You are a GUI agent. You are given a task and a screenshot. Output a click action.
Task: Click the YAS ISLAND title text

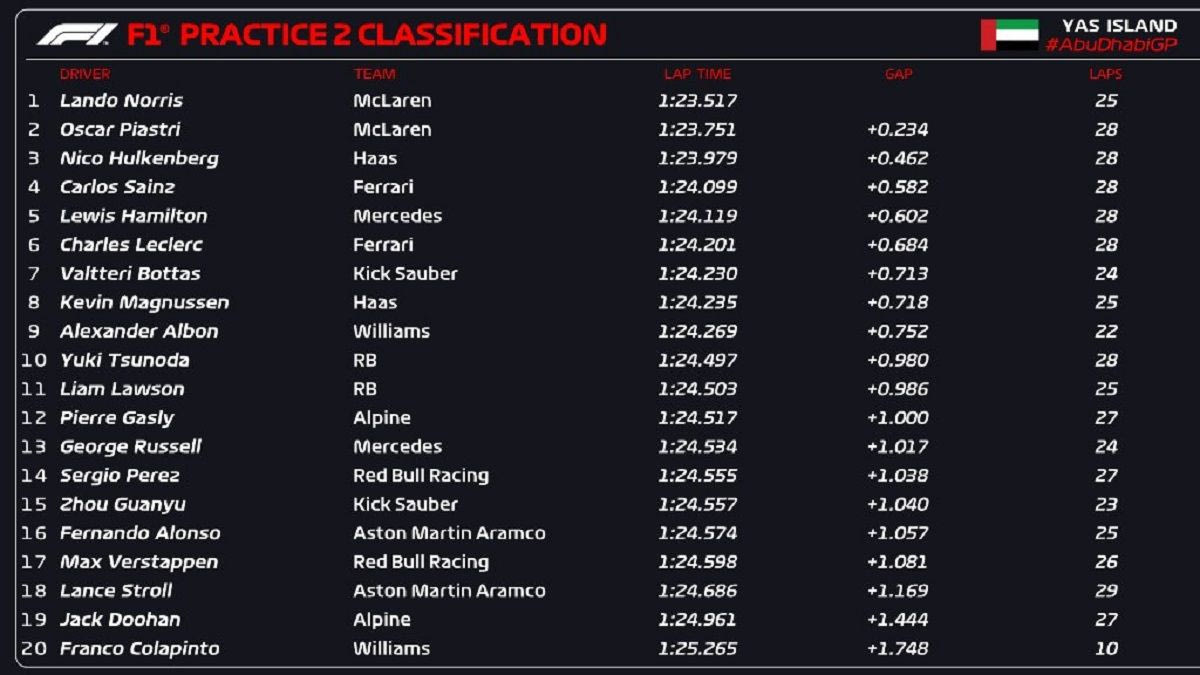tap(1118, 26)
